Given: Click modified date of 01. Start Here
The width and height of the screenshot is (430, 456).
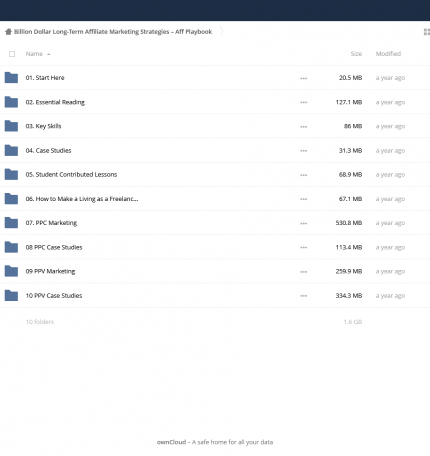Looking at the screenshot, I should [390, 78].
